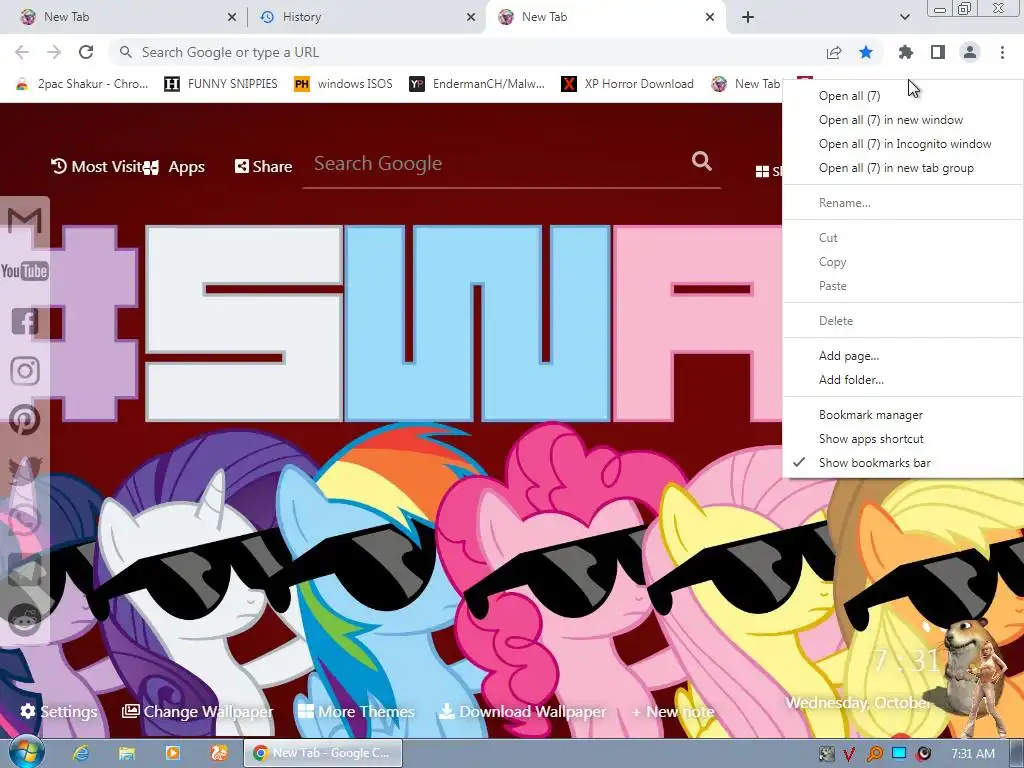Click the magnifier search icon on page

pos(701,161)
